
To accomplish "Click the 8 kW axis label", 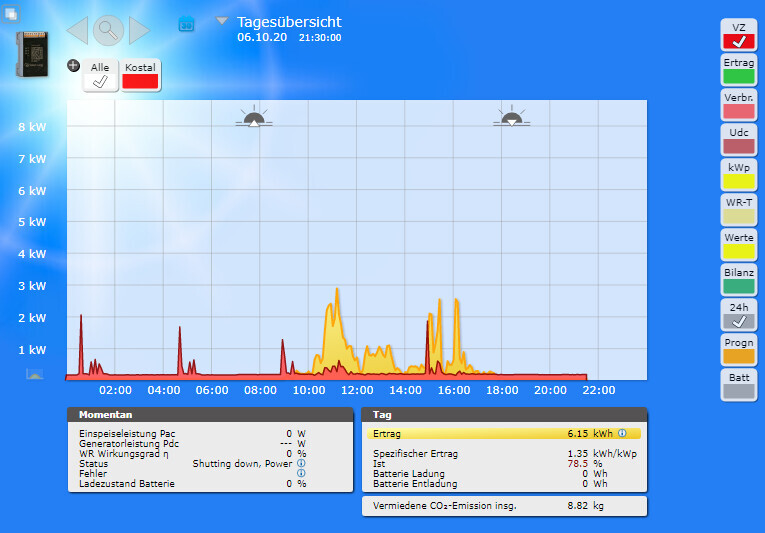I will [x=32, y=127].
